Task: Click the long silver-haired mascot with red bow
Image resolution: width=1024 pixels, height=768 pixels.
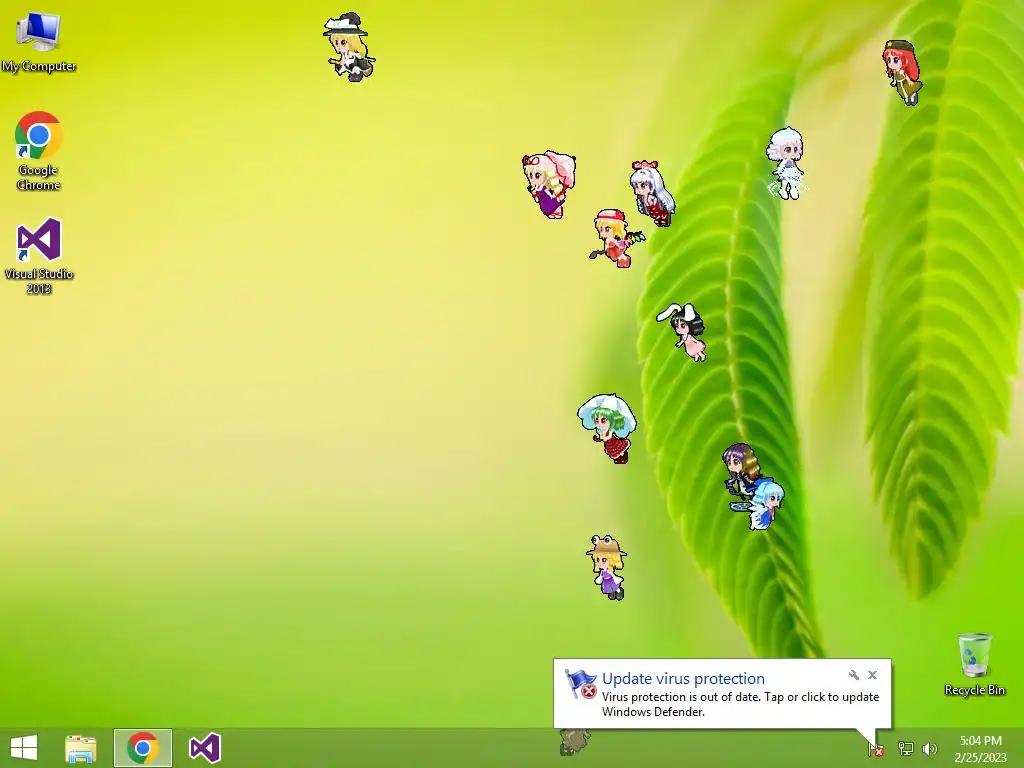Action: click(x=652, y=193)
